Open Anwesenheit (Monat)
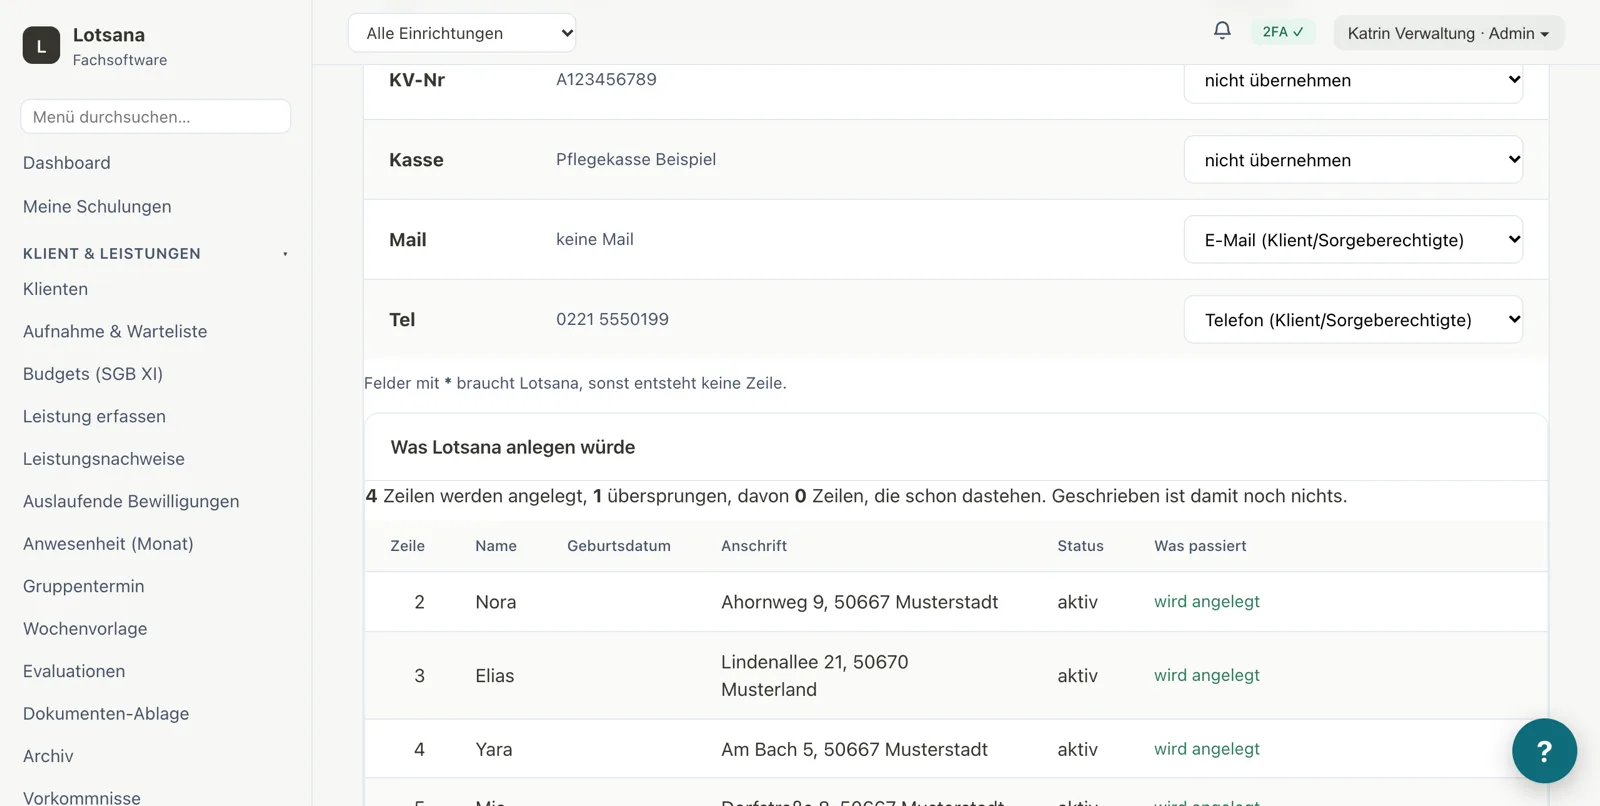 pos(108,544)
